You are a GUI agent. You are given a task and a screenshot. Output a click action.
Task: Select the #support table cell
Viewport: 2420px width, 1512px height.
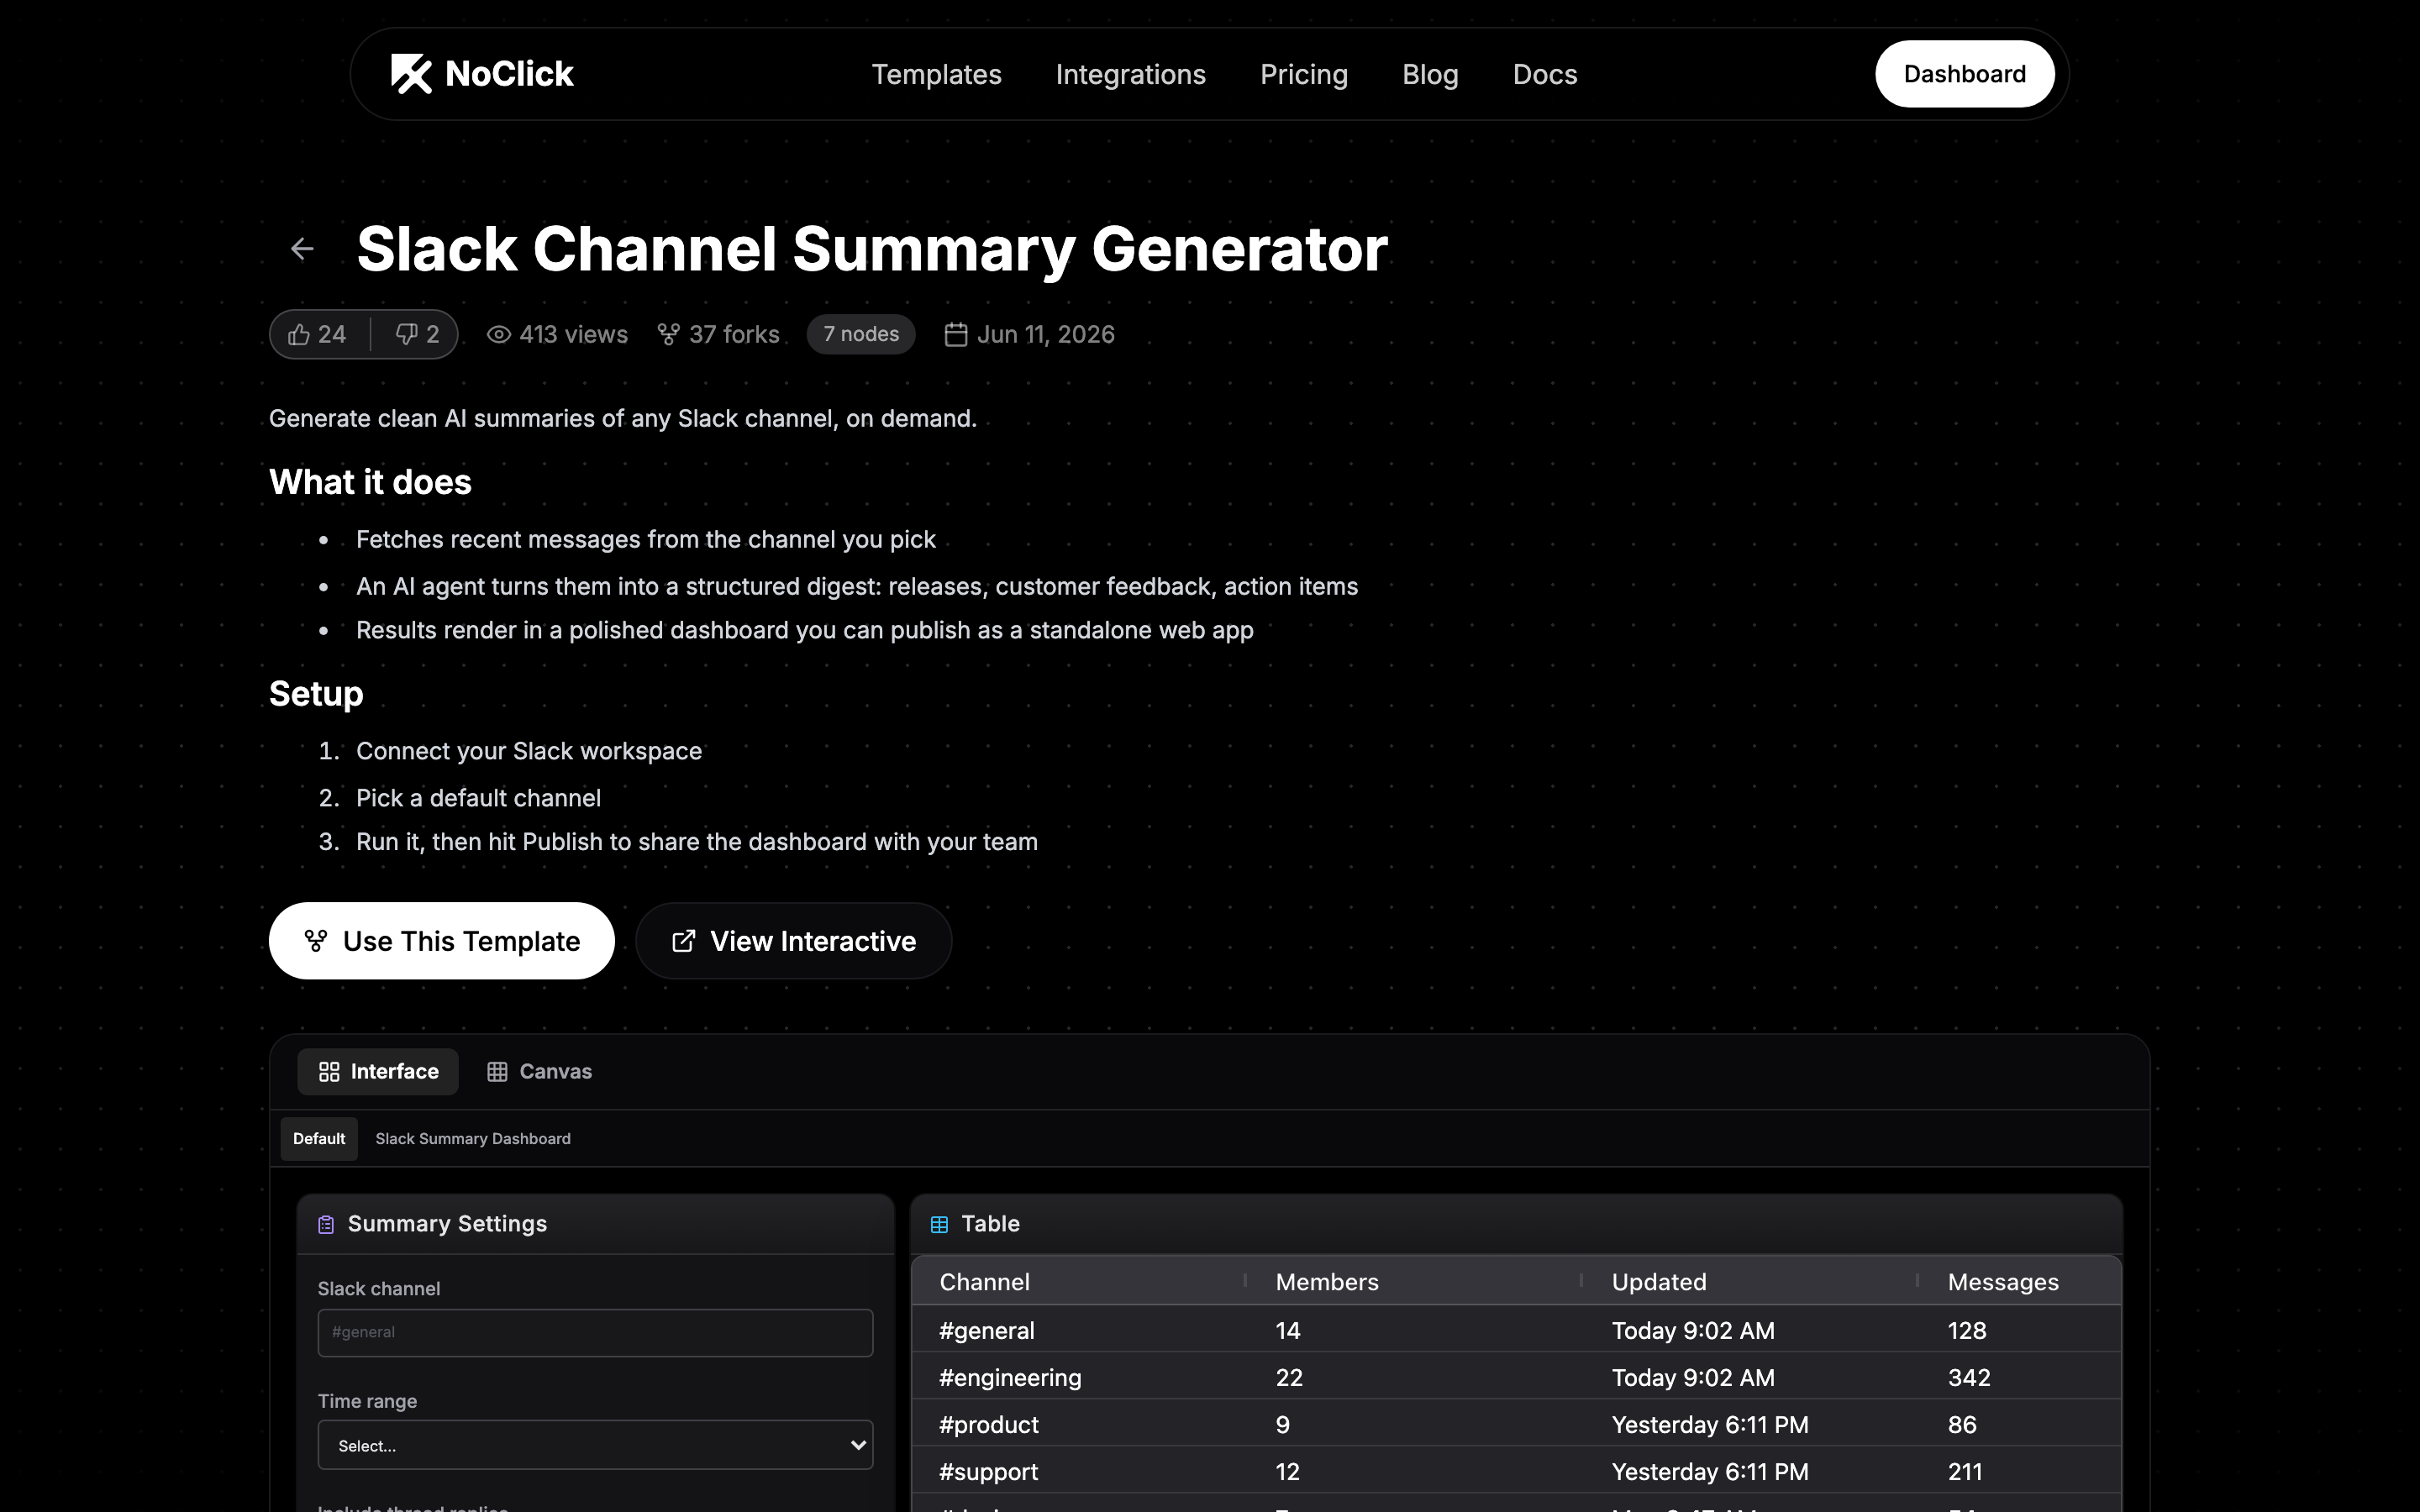click(x=988, y=1472)
